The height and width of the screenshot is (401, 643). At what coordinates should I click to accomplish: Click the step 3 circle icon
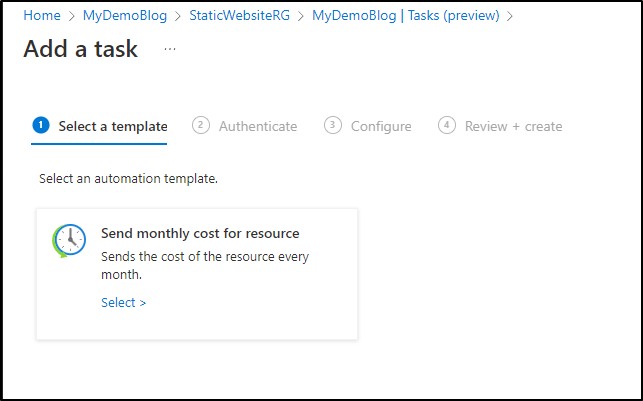333,125
